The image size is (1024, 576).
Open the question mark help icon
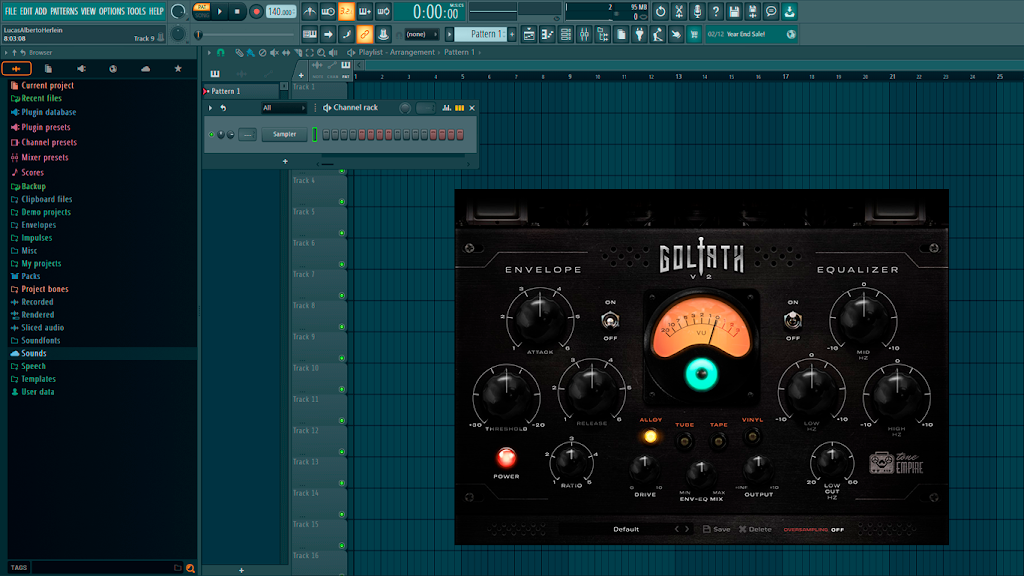tap(716, 11)
